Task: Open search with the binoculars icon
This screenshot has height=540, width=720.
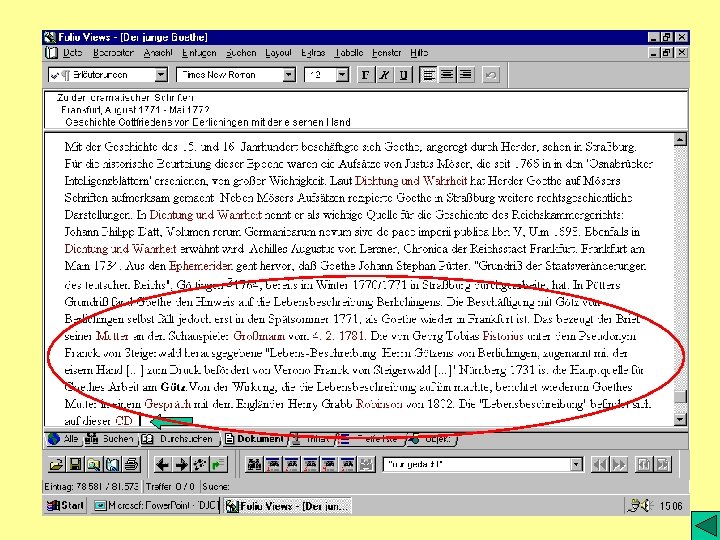Action: pos(254,465)
